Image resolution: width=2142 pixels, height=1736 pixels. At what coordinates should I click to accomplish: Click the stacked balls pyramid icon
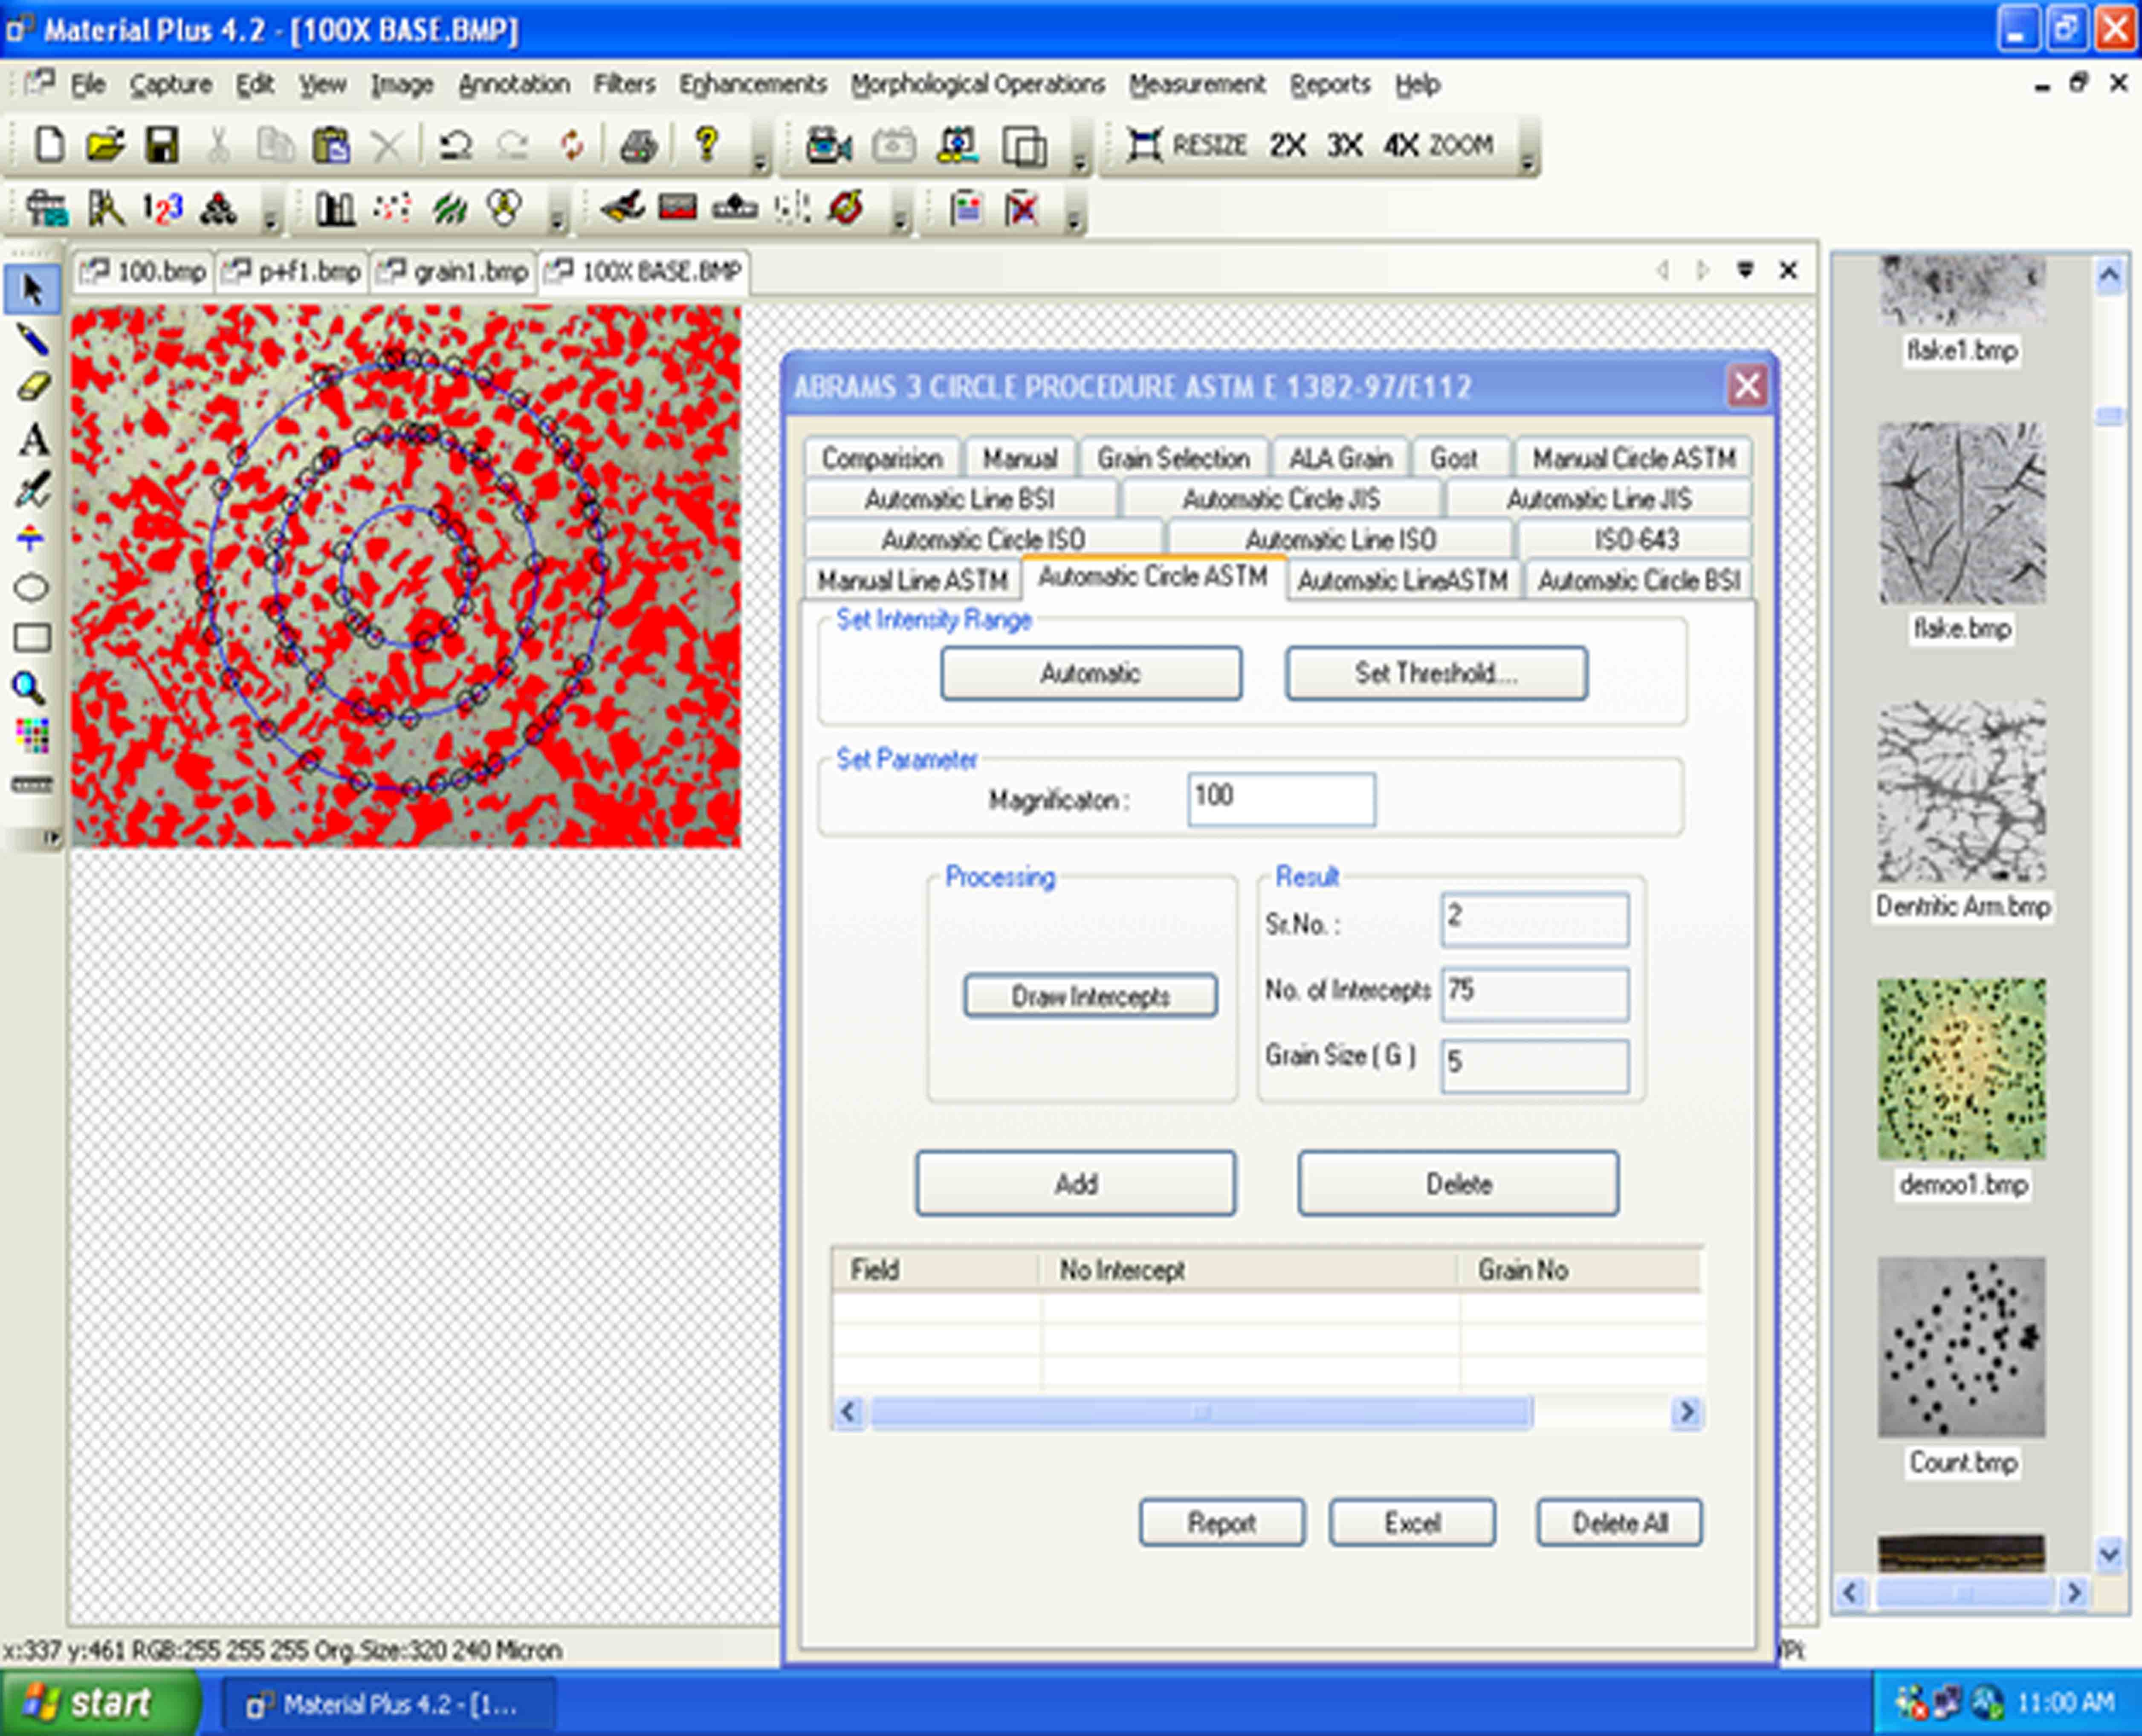pyautogui.click(x=218, y=208)
